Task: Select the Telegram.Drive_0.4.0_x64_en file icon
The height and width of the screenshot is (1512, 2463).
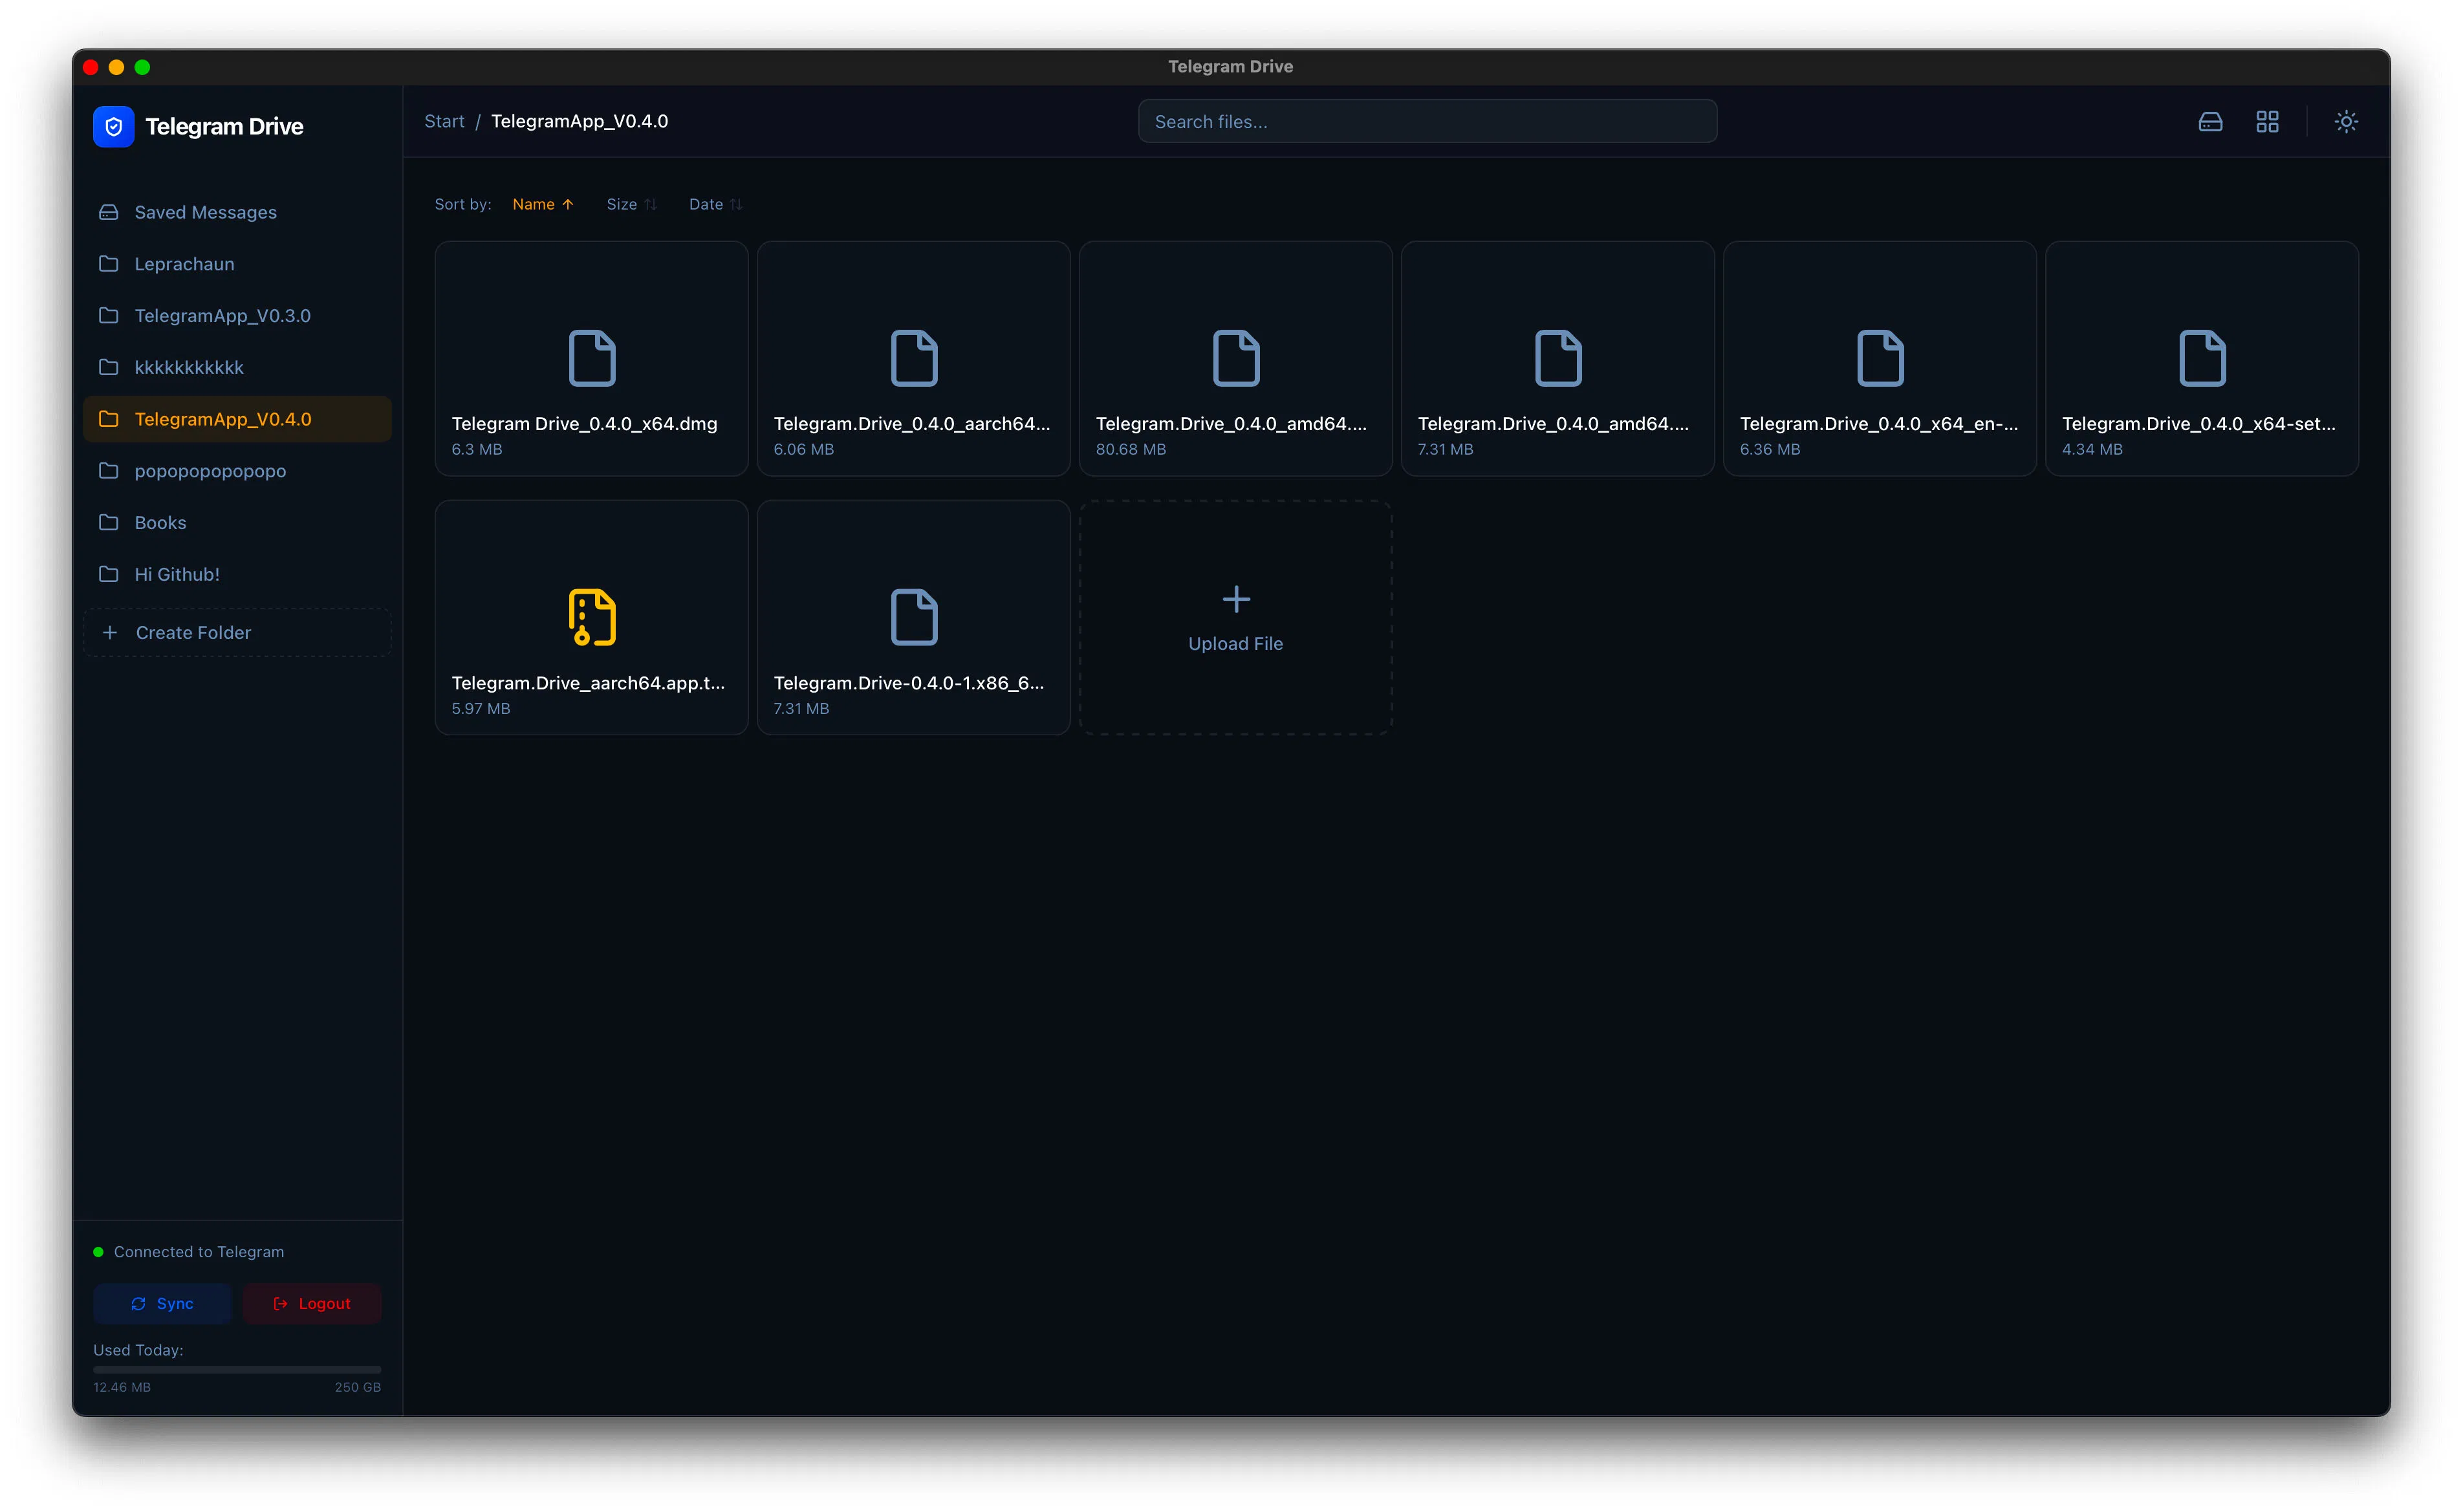Action: click(x=1880, y=358)
